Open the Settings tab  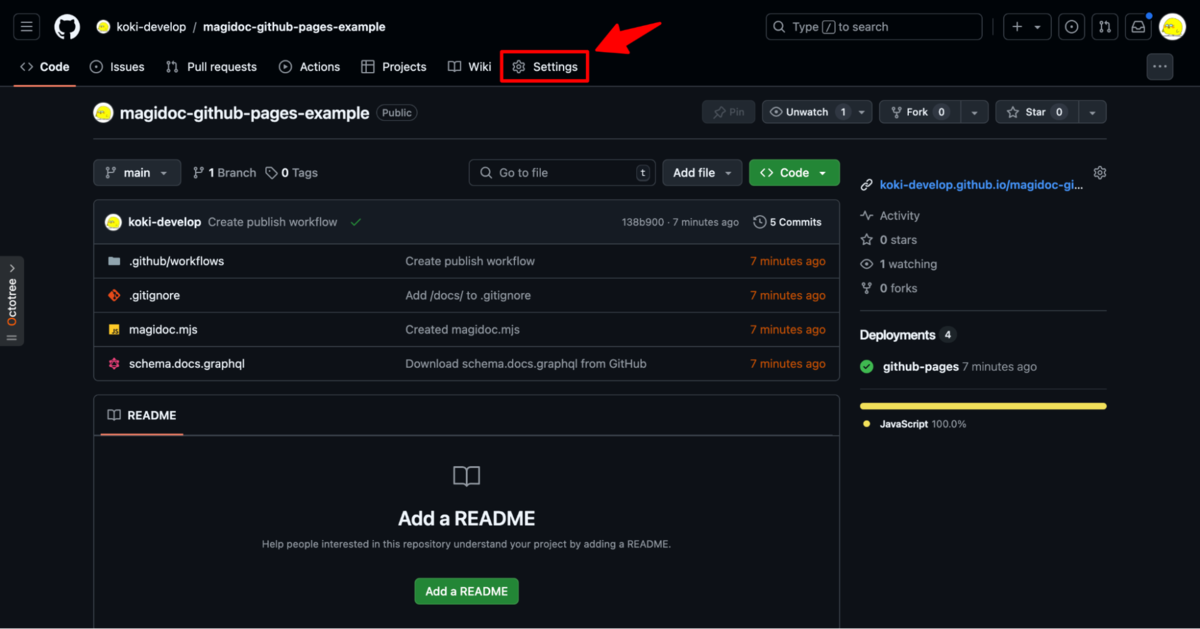545,67
